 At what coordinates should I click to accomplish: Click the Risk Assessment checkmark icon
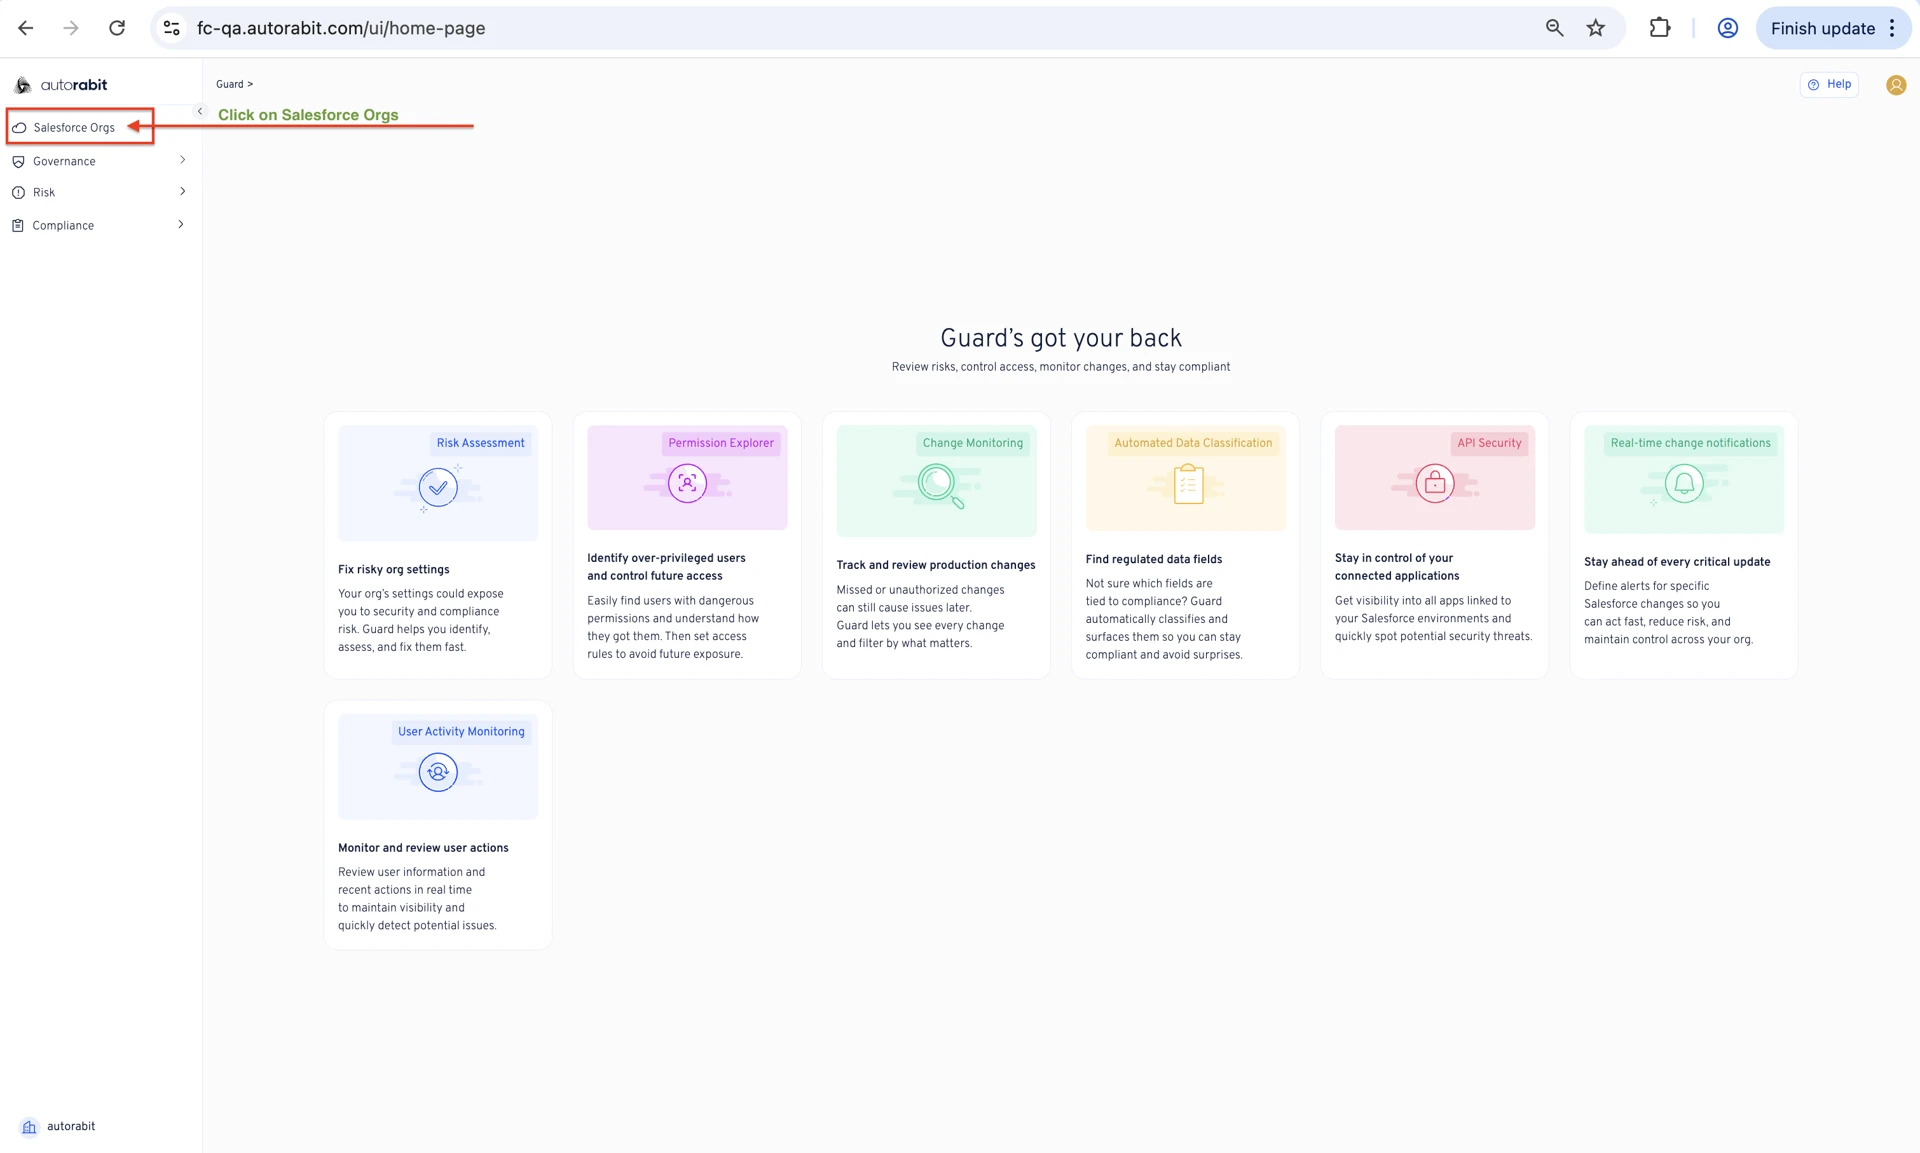coord(438,487)
